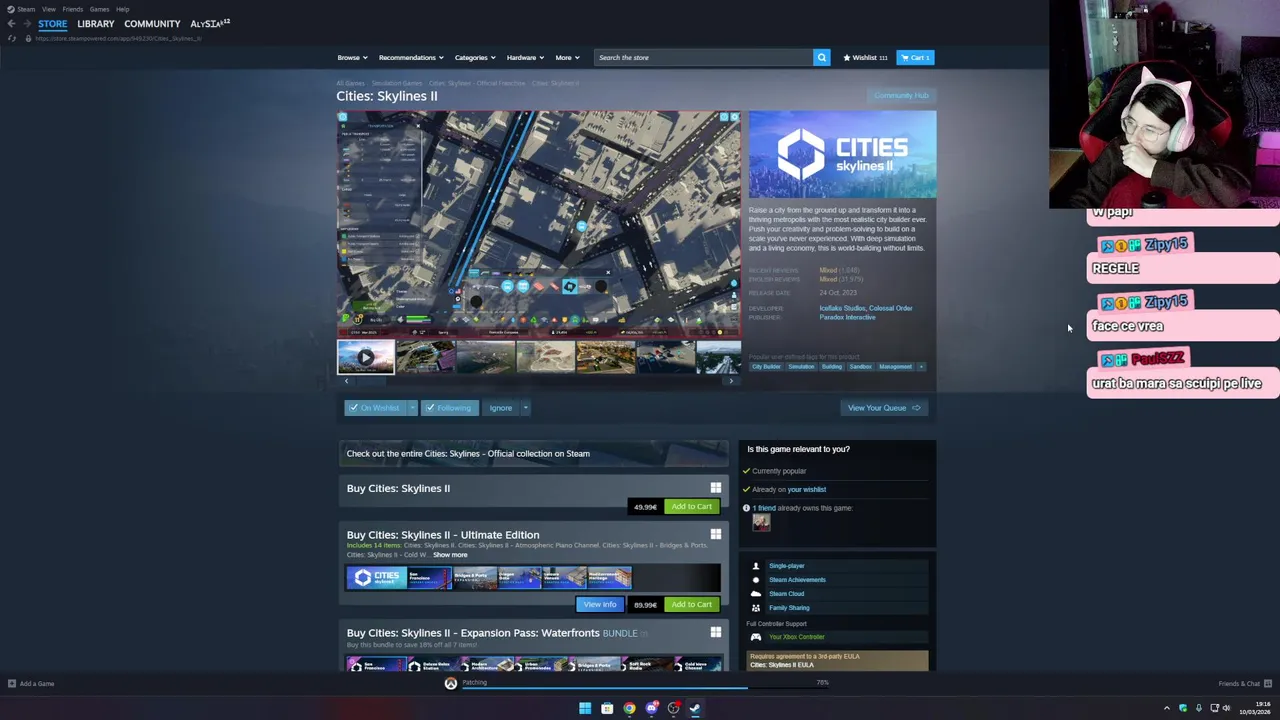The height and width of the screenshot is (720, 1280).
Task: Click the store search magnifier icon
Action: click(x=822, y=57)
